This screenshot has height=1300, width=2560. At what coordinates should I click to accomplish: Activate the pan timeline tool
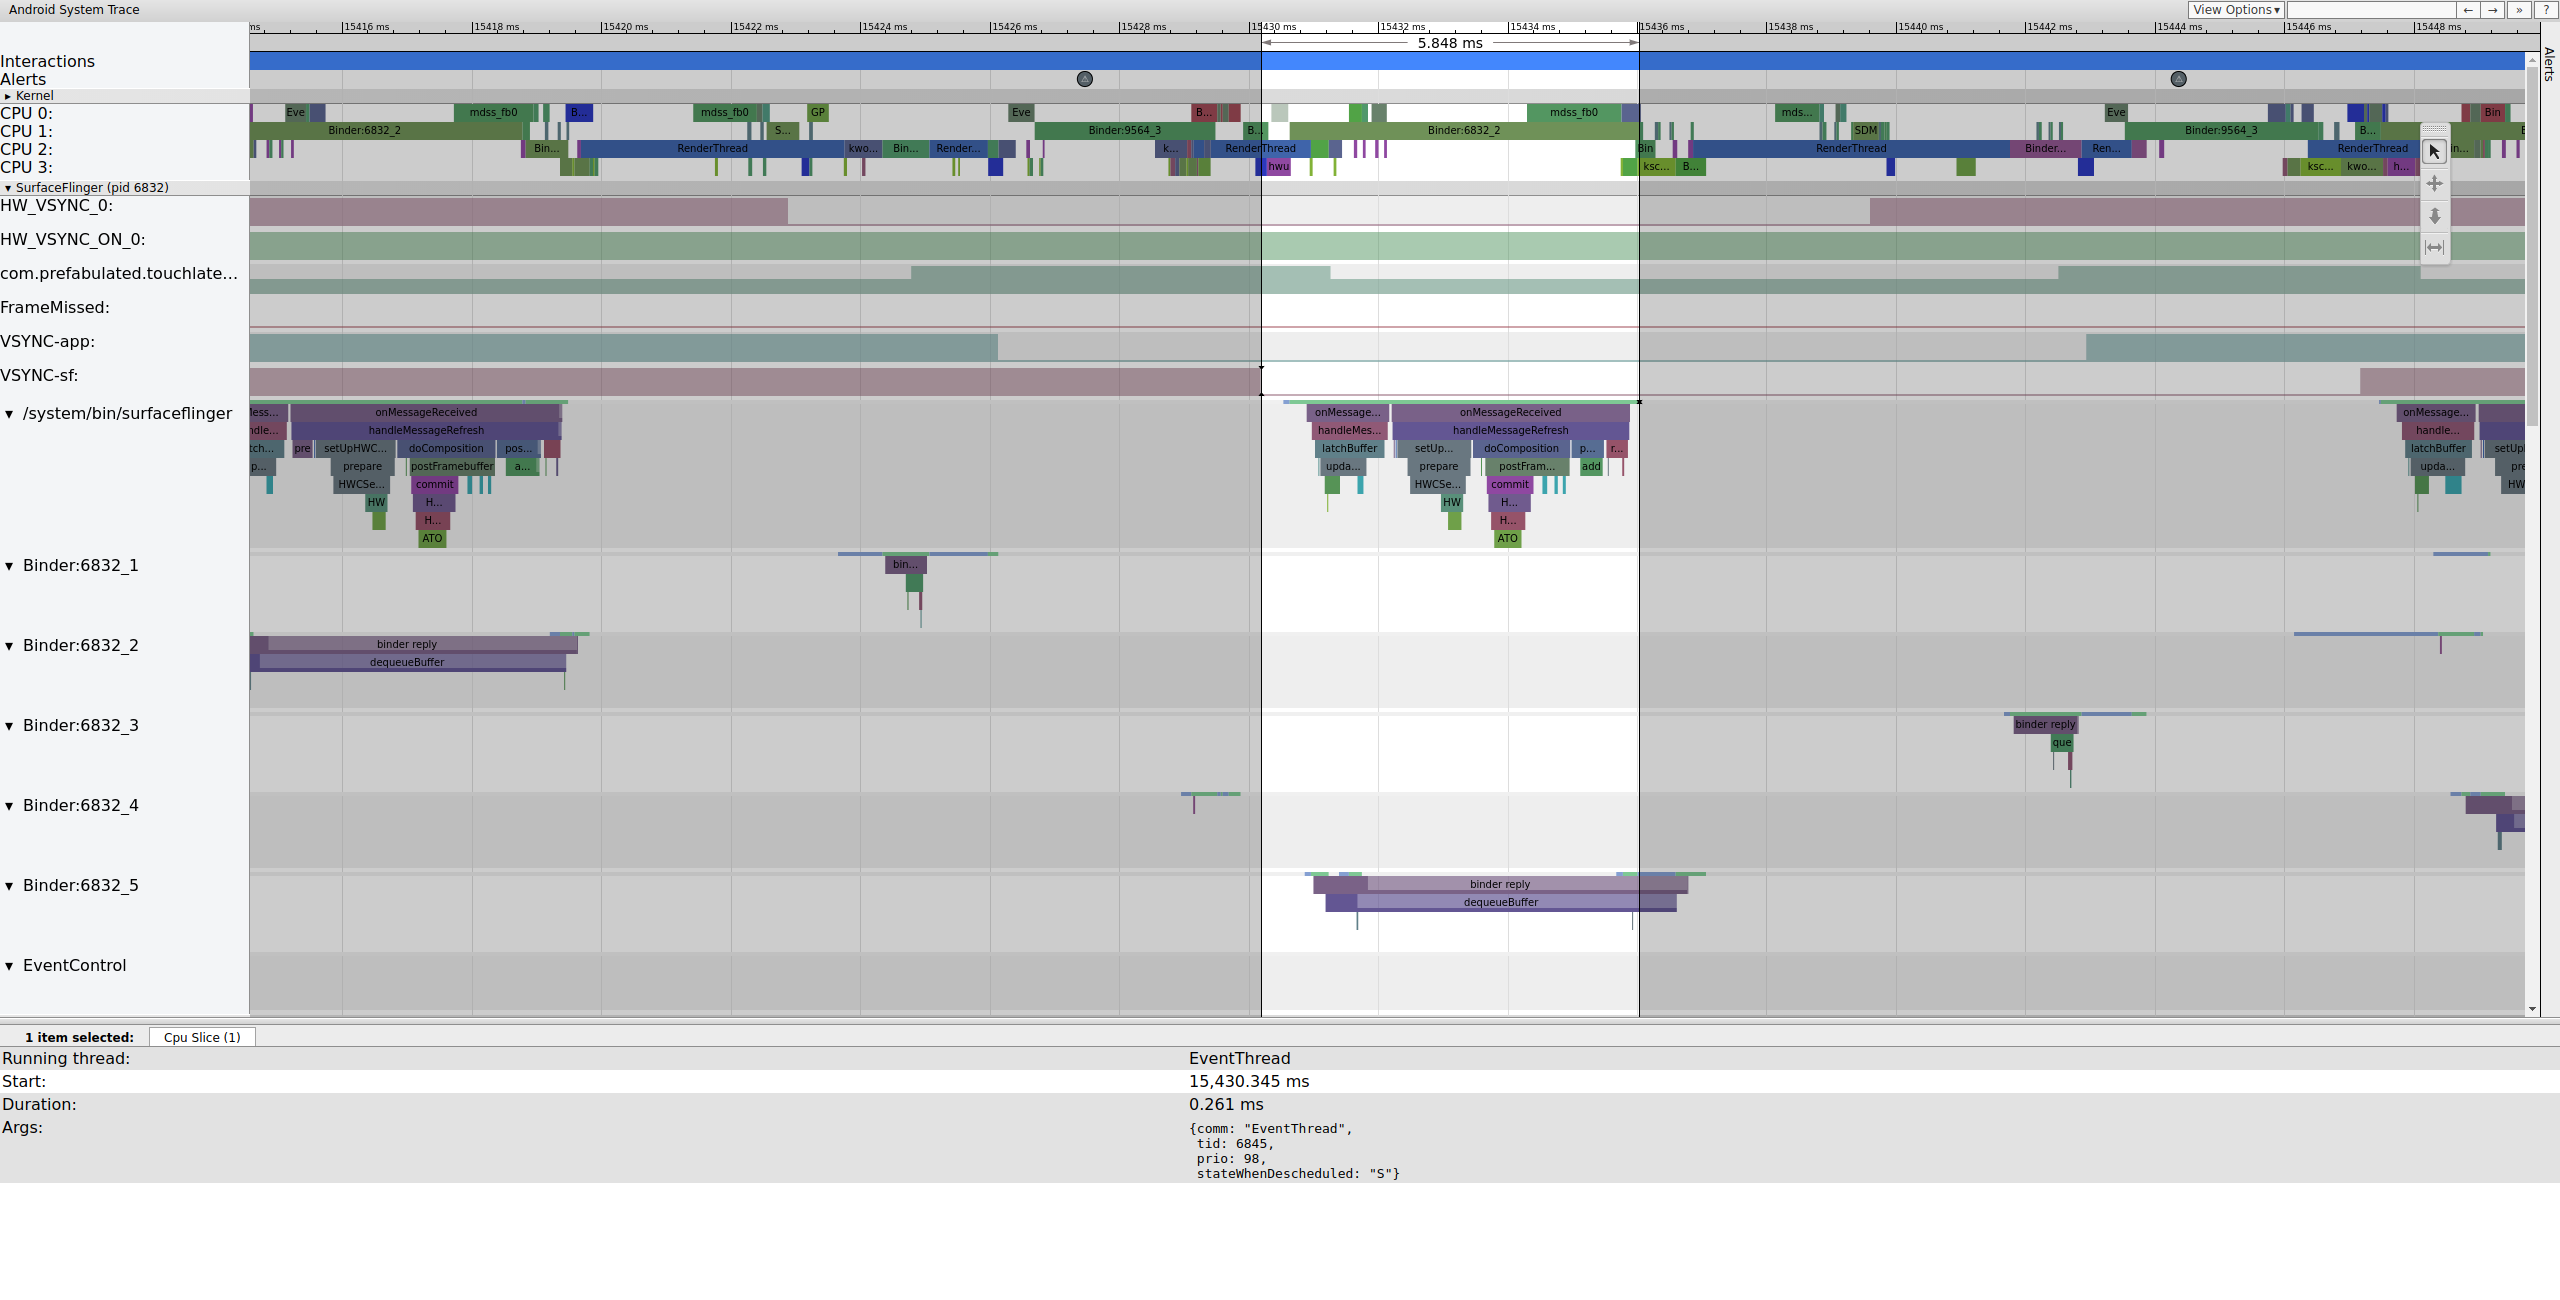coord(2434,183)
